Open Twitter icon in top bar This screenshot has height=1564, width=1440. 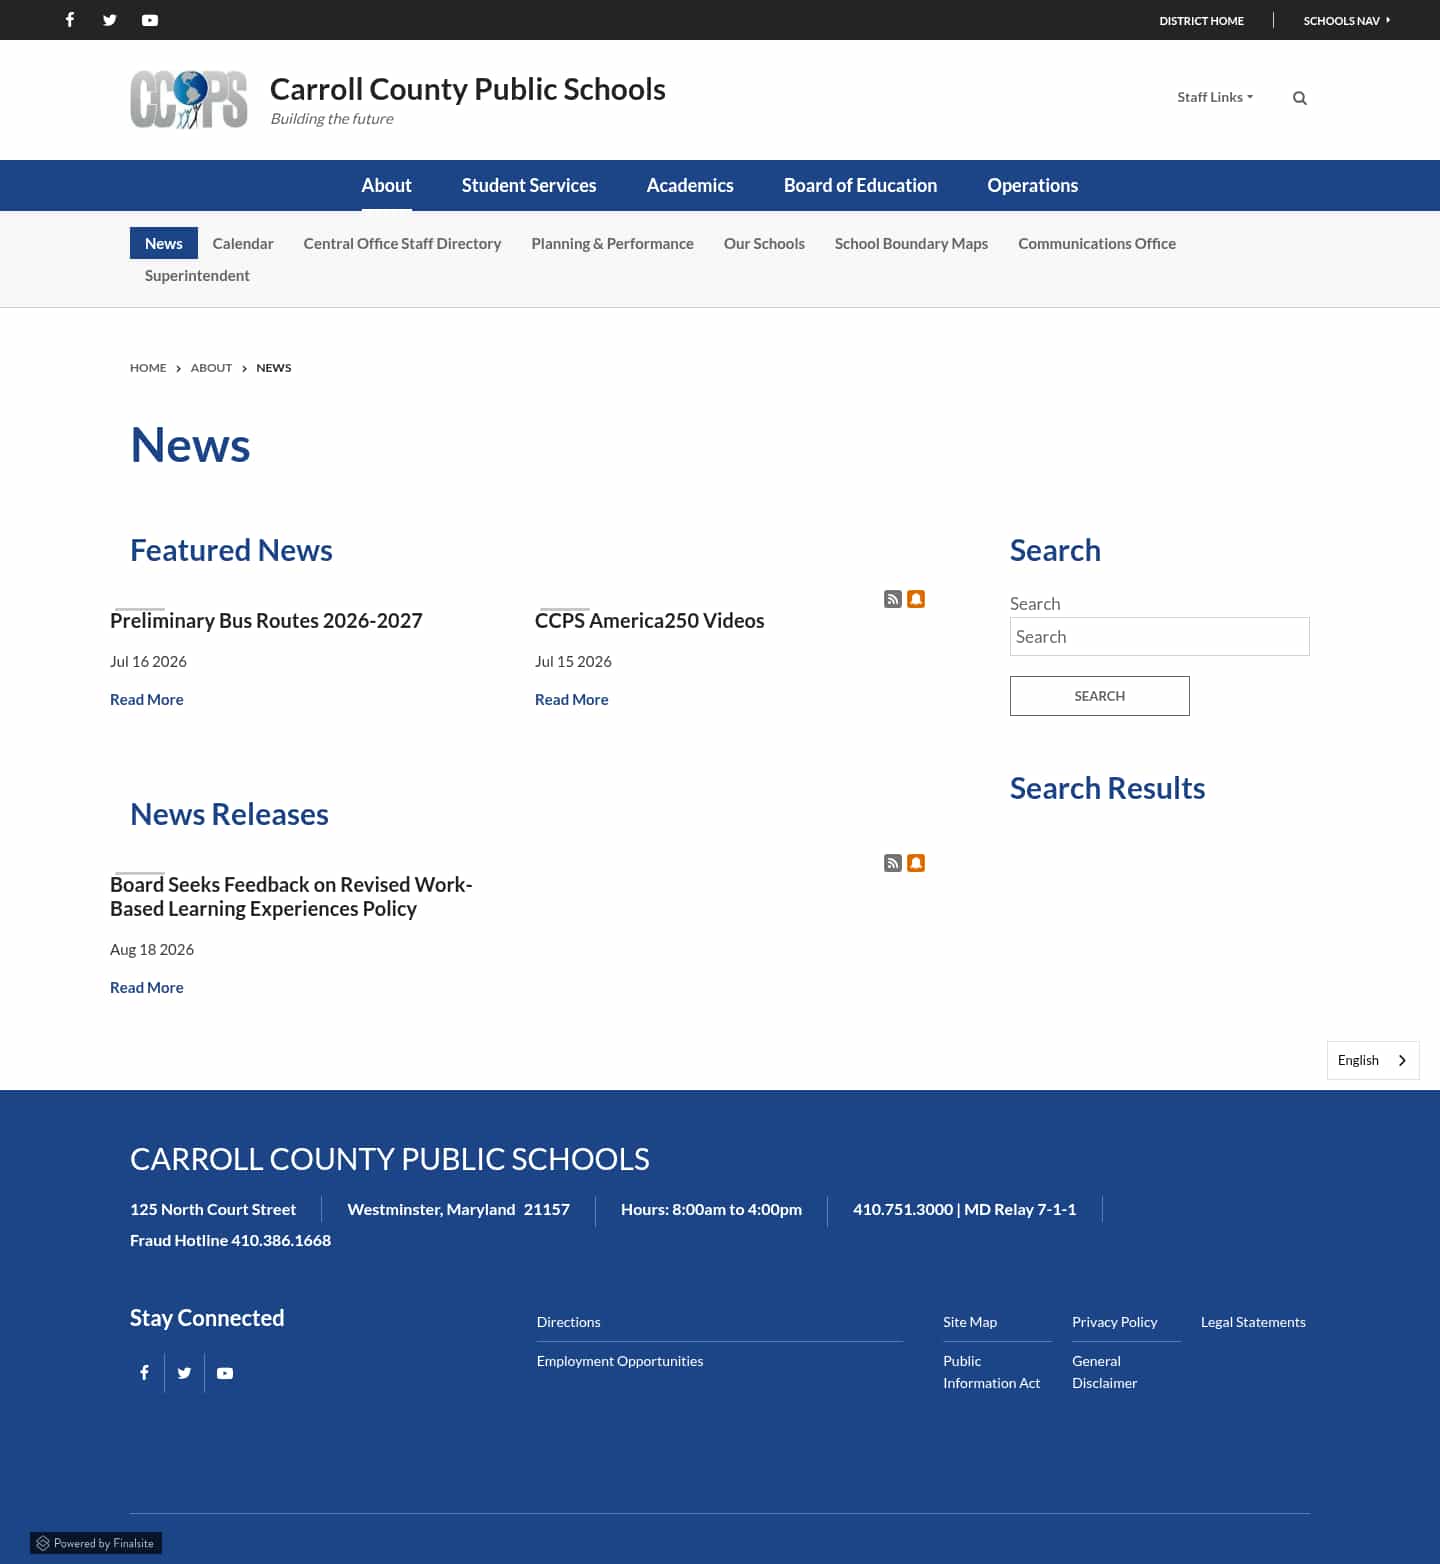pos(110,20)
